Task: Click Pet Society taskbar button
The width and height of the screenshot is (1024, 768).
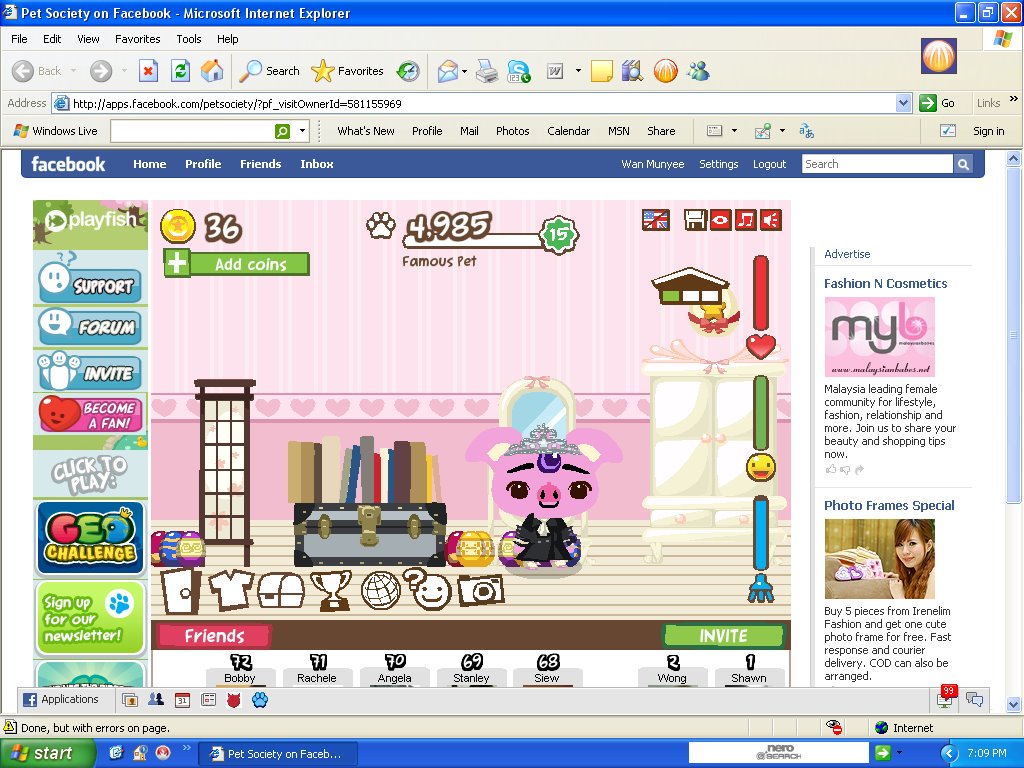Action: coord(278,754)
